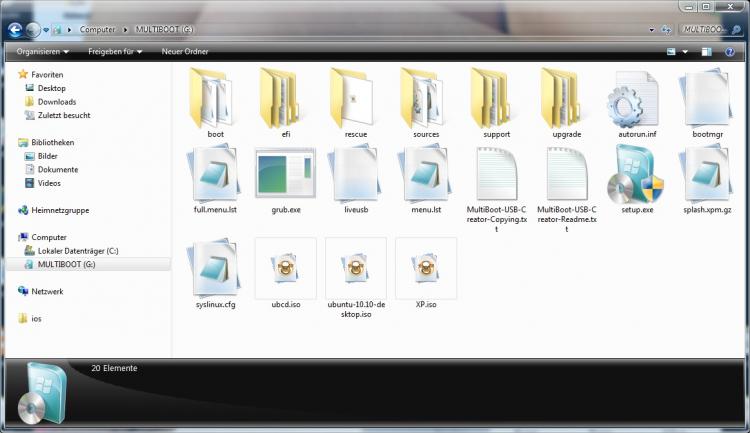Click the search input field
This screenshot has height=433, width=750.
pyautogui.click(x=710, y=30)
